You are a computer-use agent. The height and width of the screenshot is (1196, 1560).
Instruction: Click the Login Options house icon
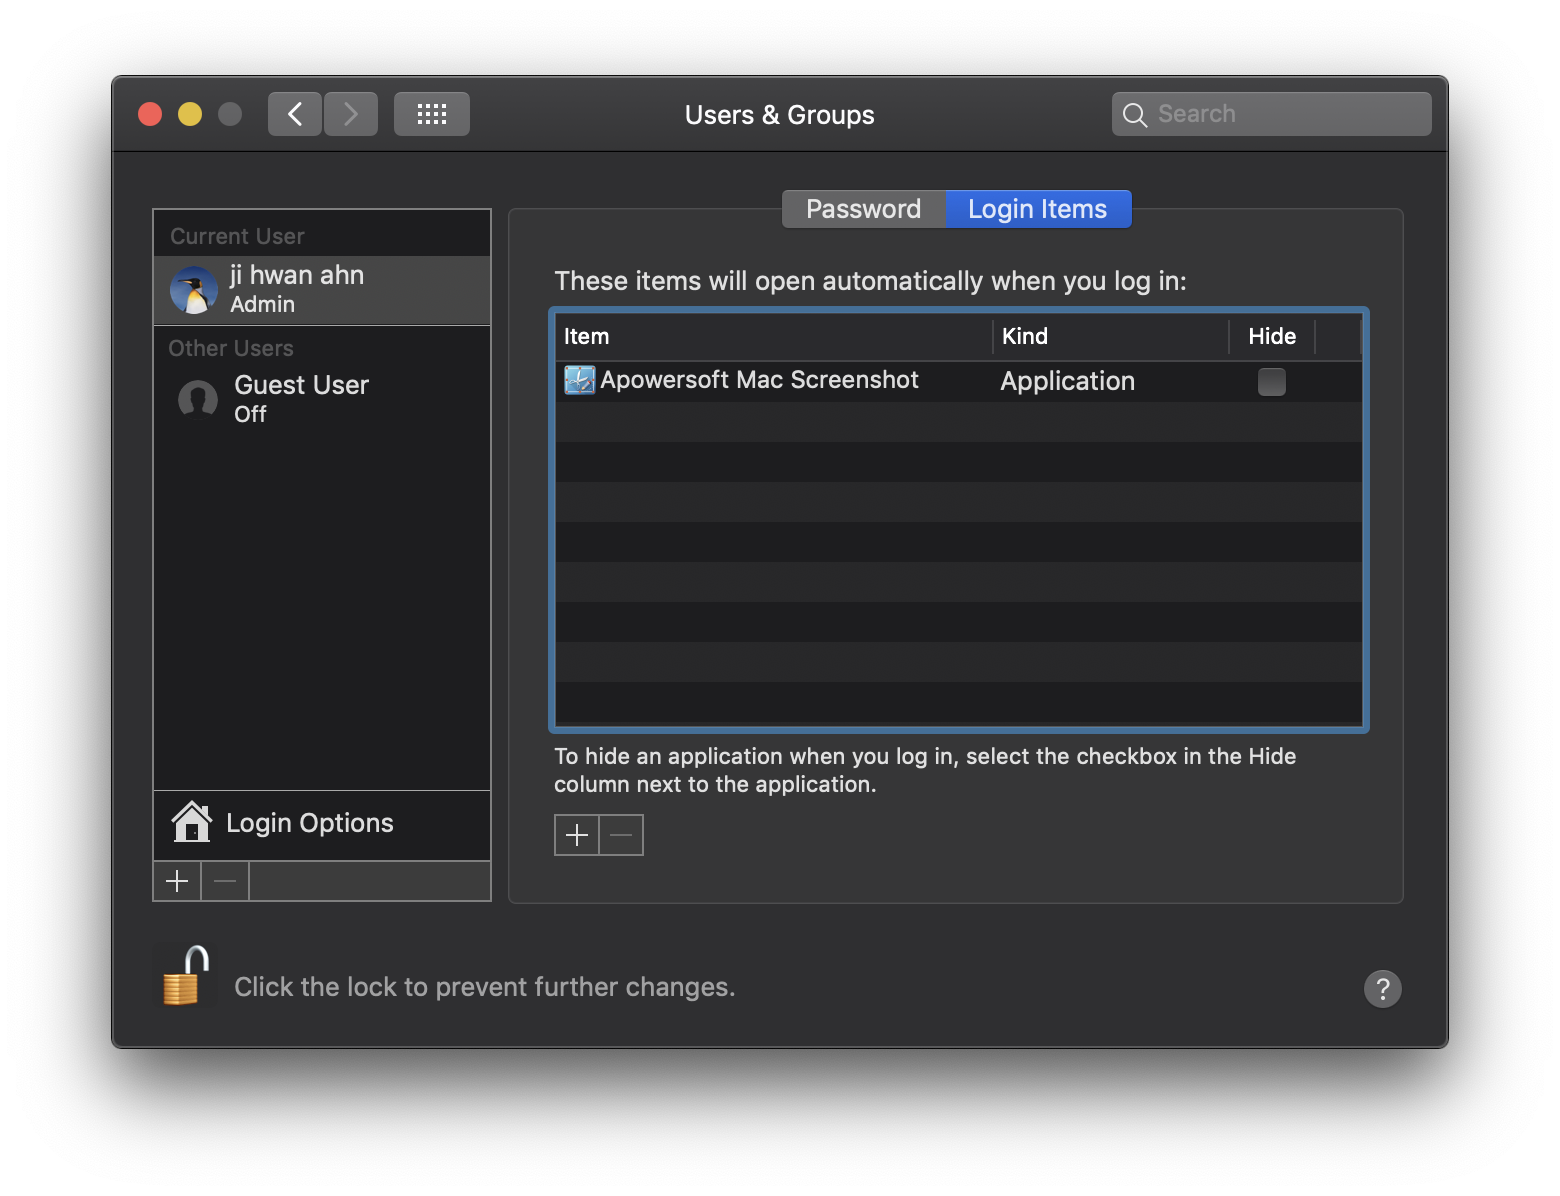(192, 822)
